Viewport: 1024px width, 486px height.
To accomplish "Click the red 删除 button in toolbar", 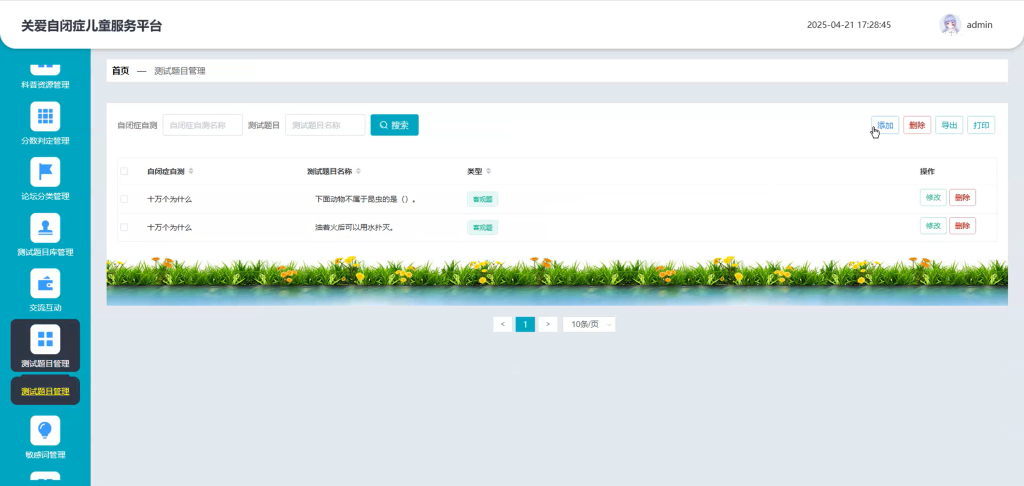I will coord(917,125).
